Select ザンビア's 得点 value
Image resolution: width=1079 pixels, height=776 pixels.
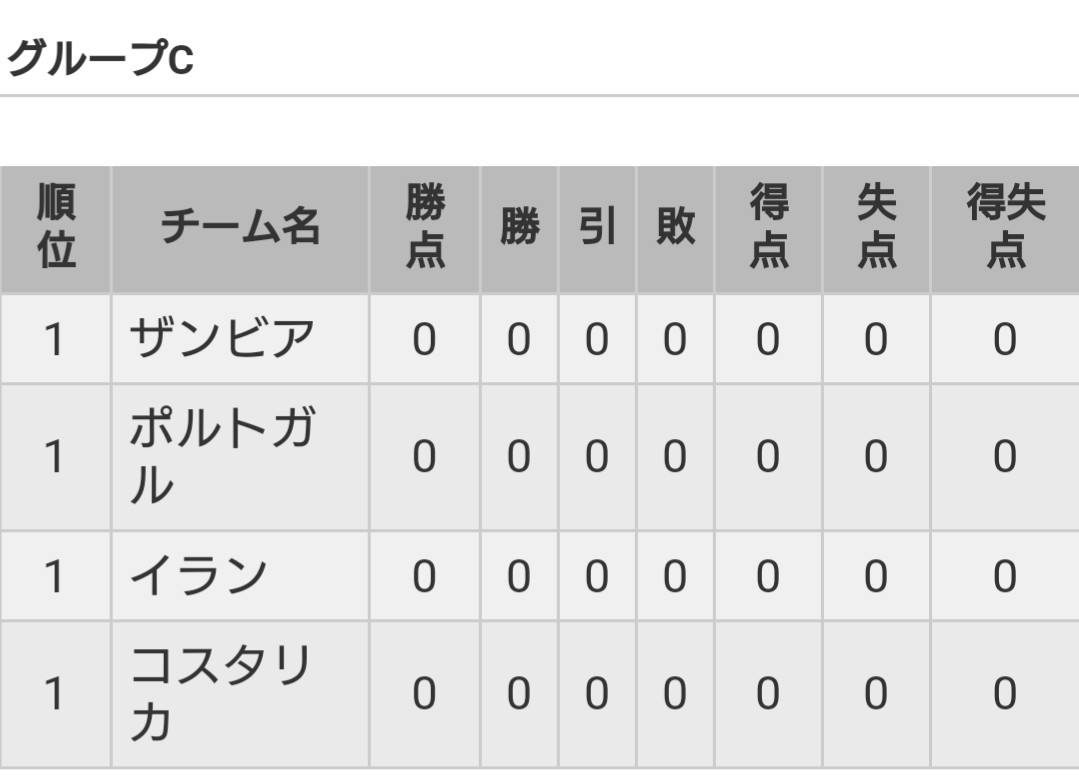tap(769, 339)
